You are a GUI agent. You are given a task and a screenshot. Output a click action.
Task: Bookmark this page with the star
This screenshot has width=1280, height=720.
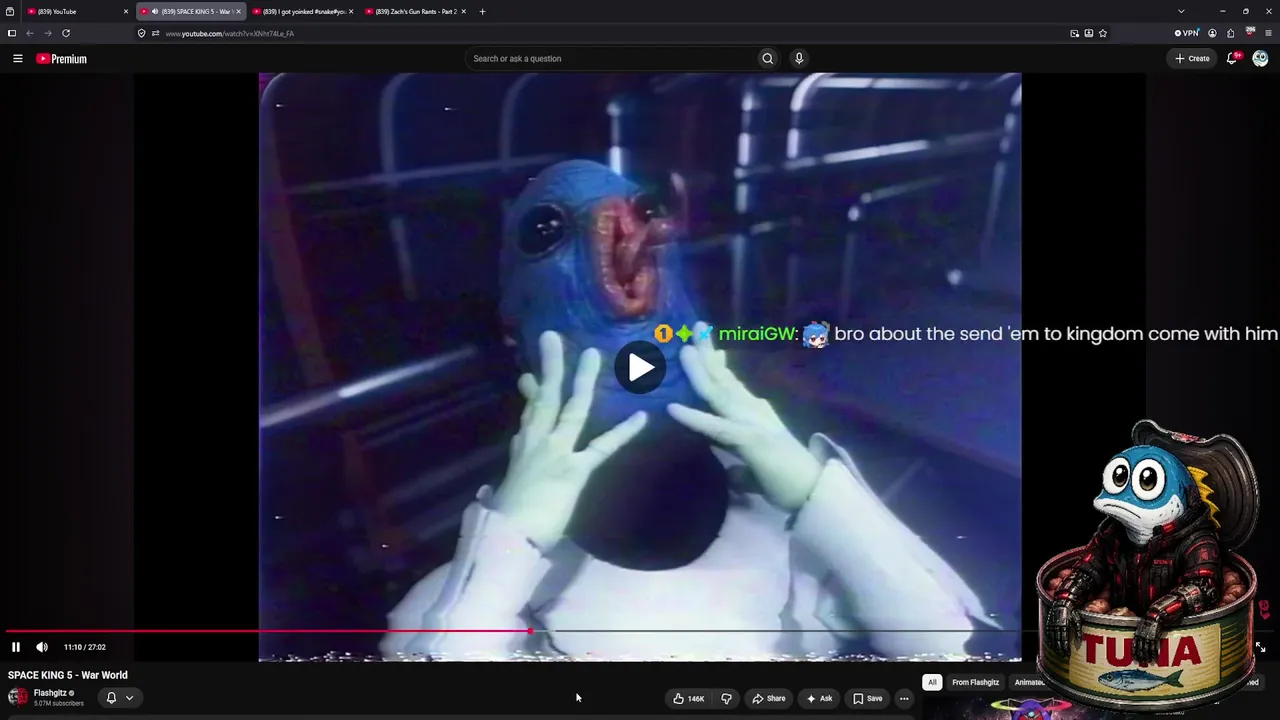pos(1103,33)
